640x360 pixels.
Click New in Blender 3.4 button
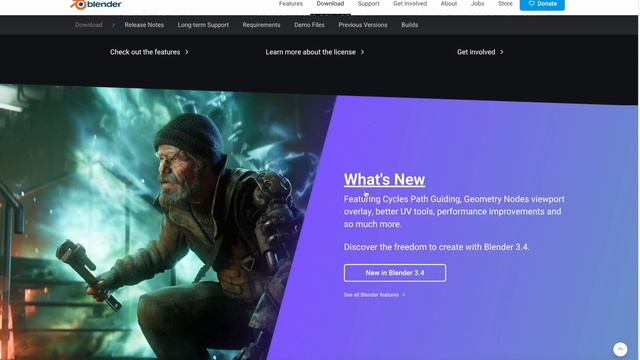coord(395,273)
